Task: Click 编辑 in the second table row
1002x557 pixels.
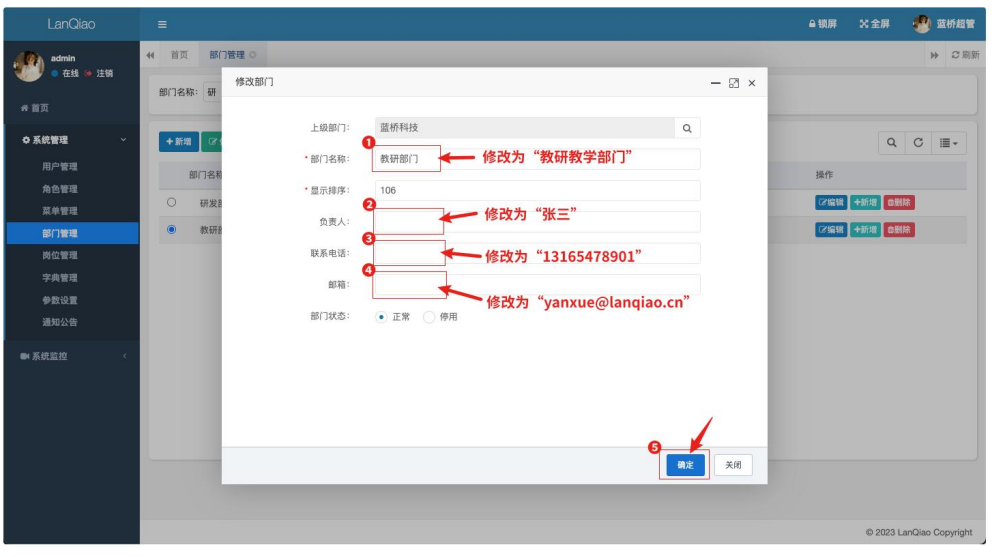Action: [x=831, y=229]
